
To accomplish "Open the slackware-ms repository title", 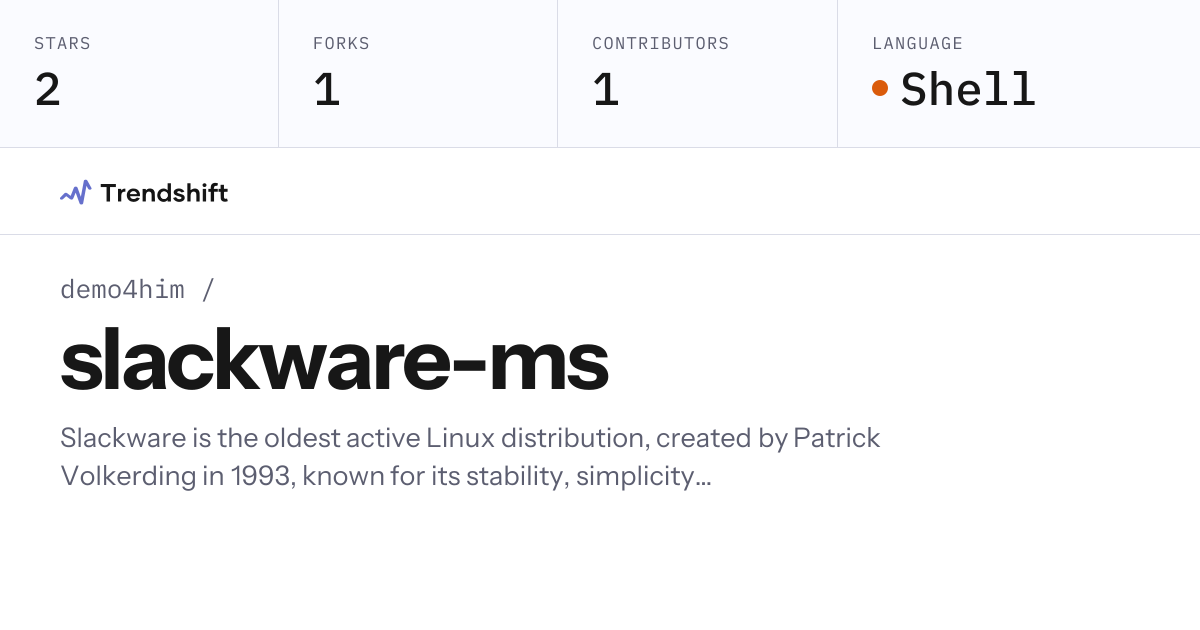I will coord(334,361).
